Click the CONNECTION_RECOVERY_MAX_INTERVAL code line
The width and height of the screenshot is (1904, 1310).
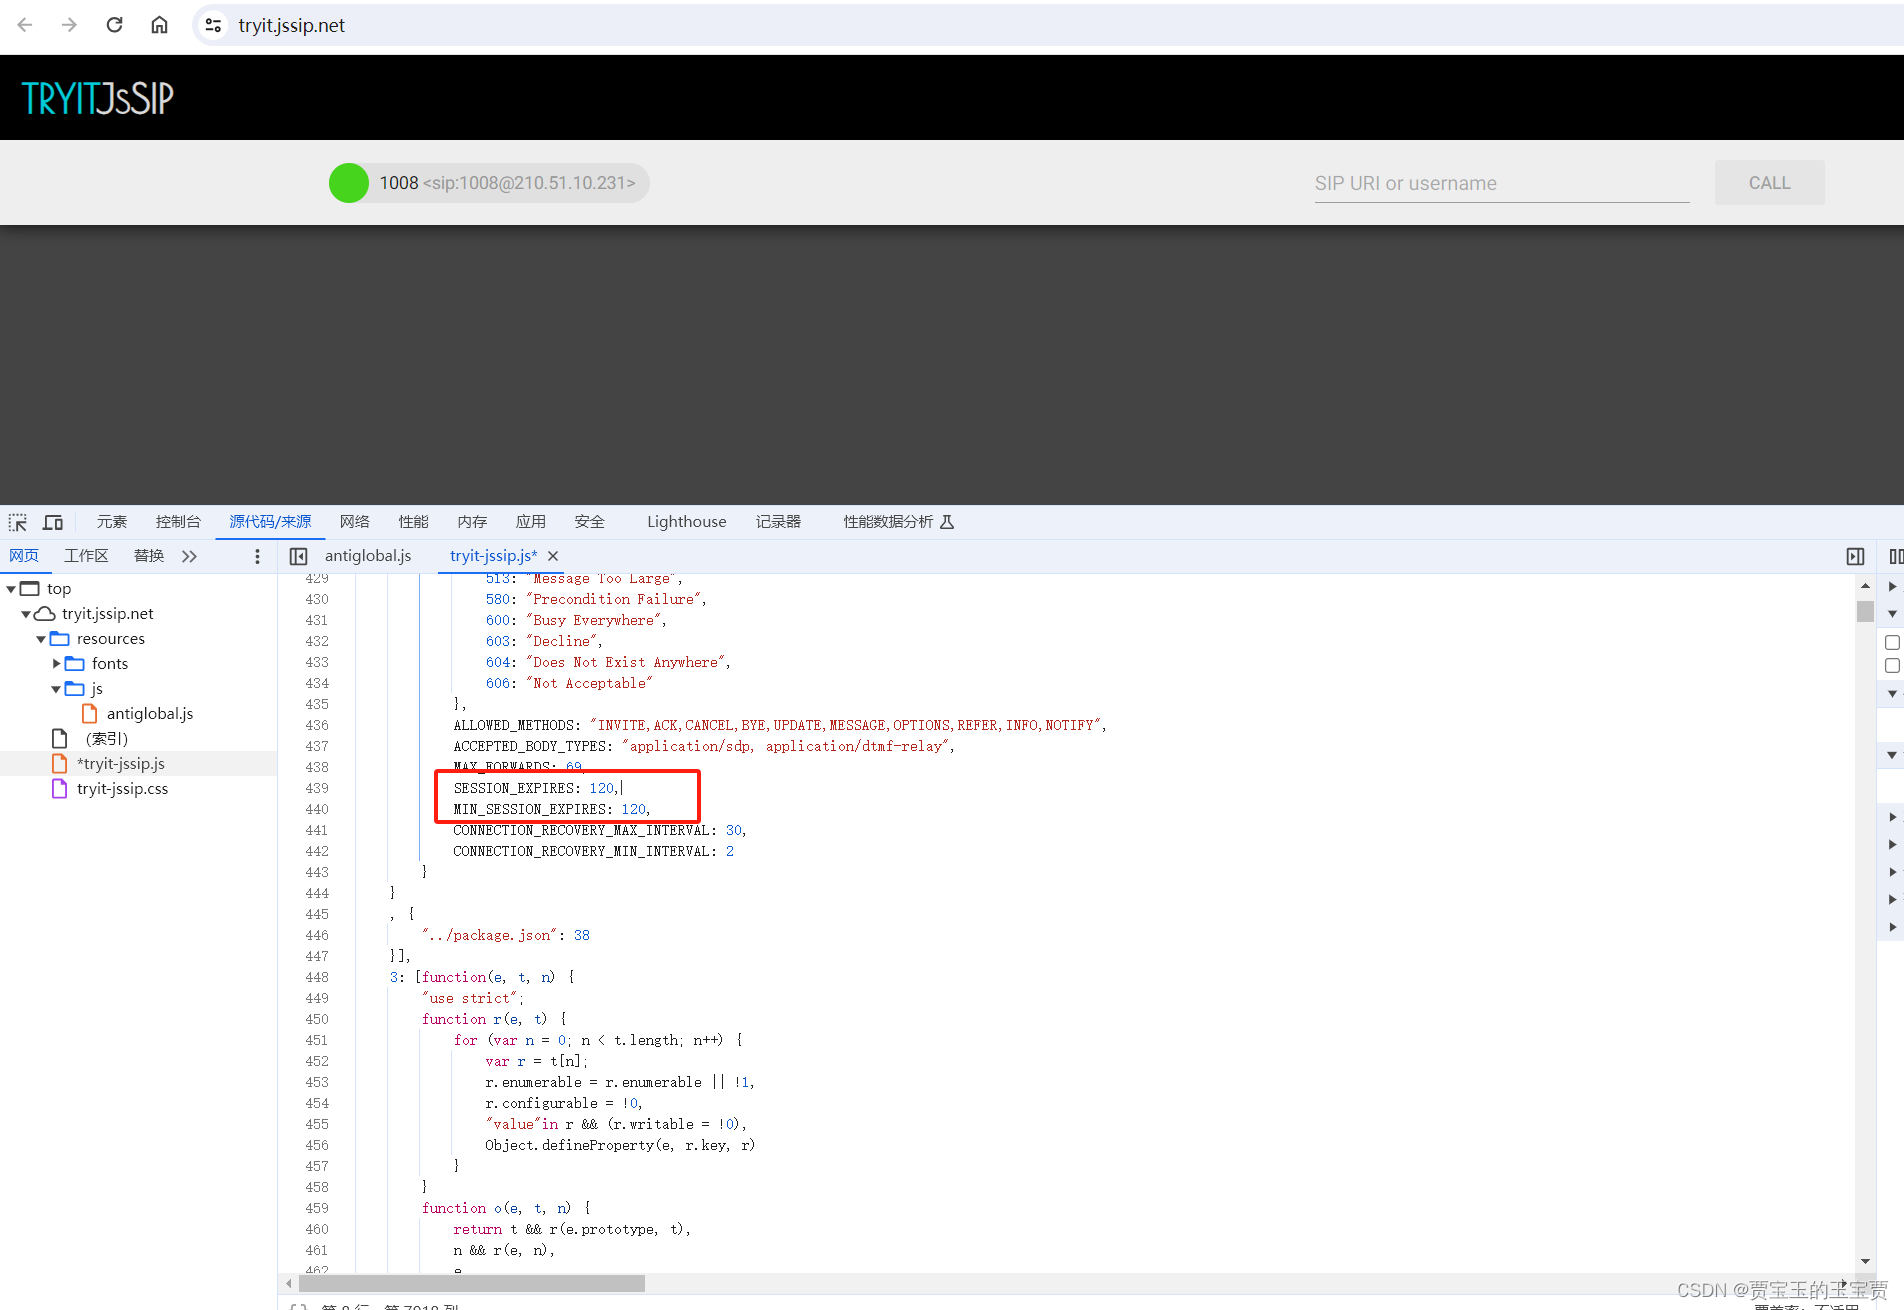pos(600,830)
